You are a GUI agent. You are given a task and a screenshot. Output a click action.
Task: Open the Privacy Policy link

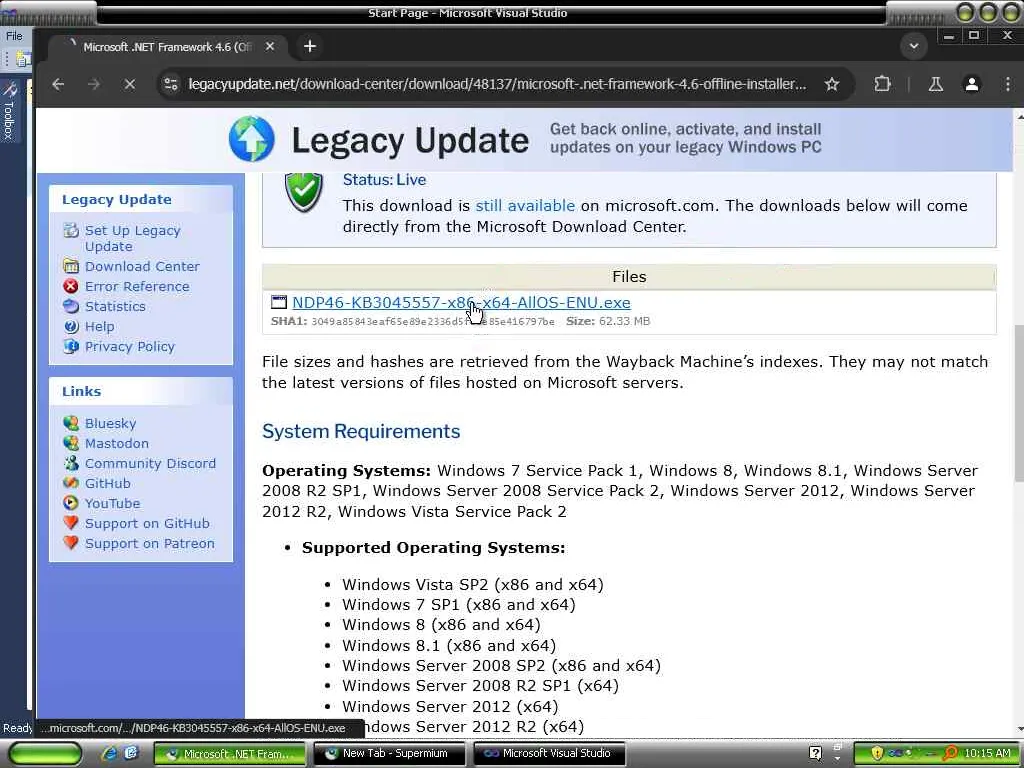pos(130,347)
